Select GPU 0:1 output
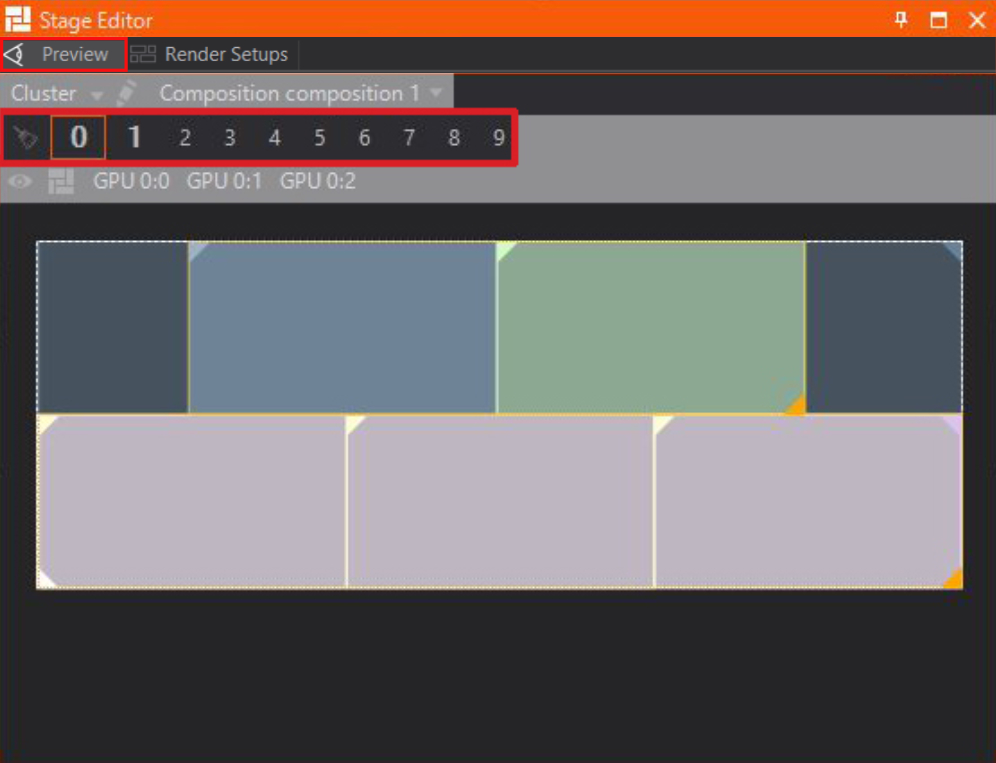 tap(223, 182)
